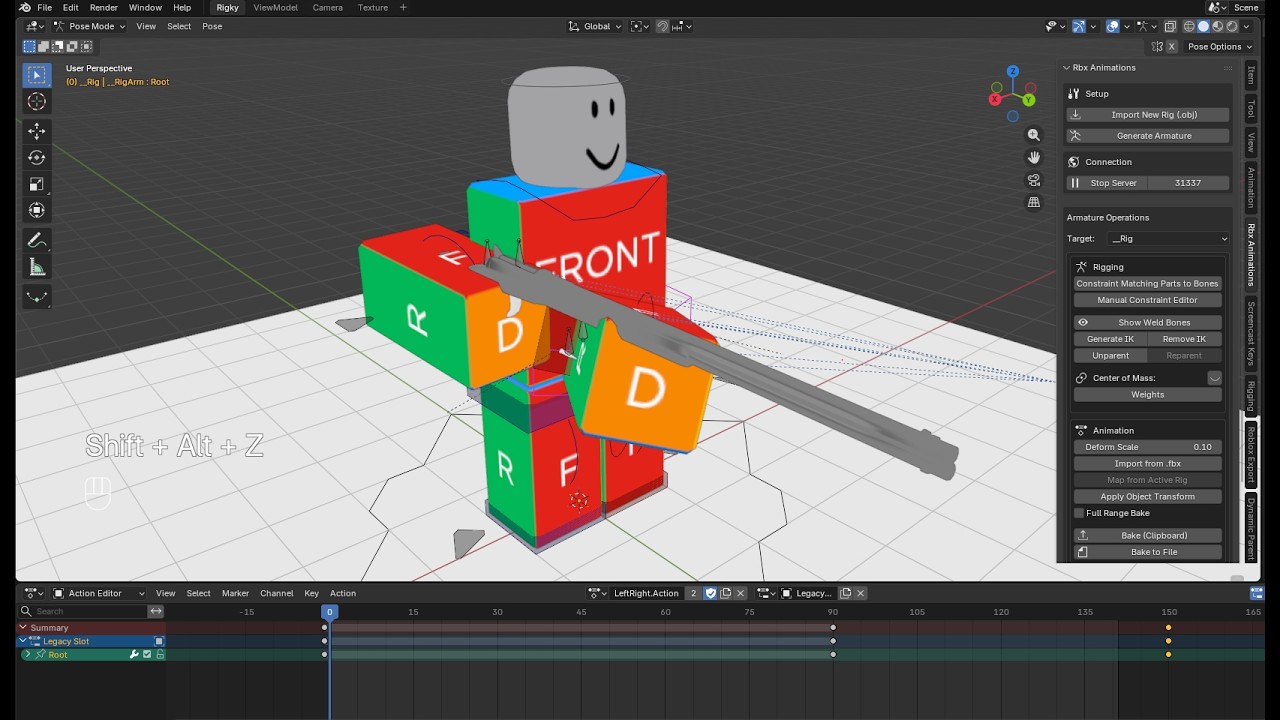1280x720 pixels.
Task: Click the Blender logo menu icon
Action: coord(25,7)
